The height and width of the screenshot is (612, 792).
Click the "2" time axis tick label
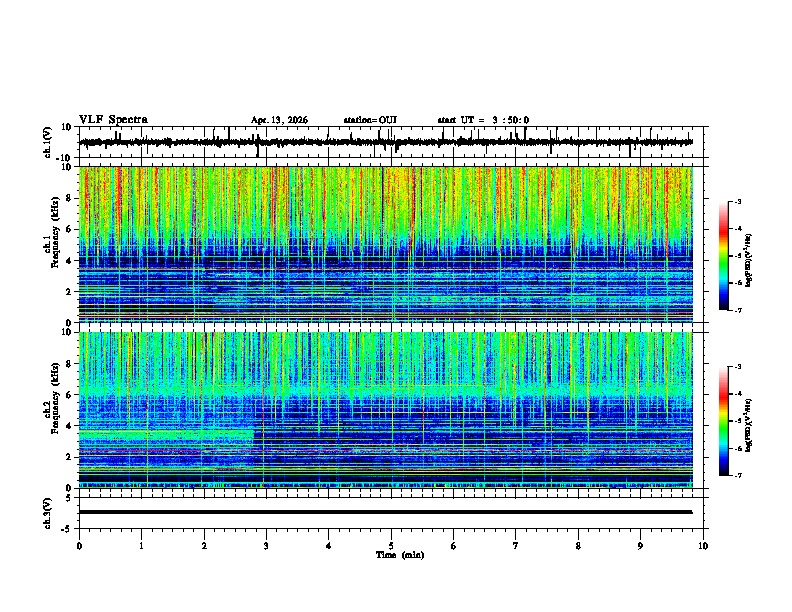pos(204,546)
